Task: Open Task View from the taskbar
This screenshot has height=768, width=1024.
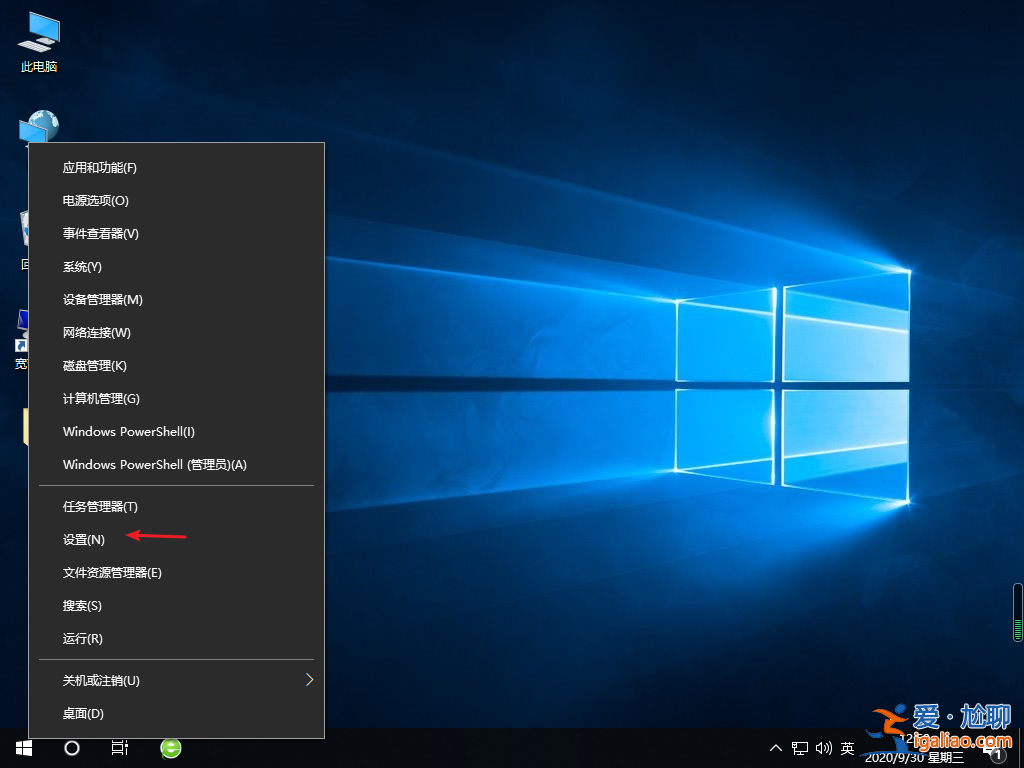Action: point(120,747)
